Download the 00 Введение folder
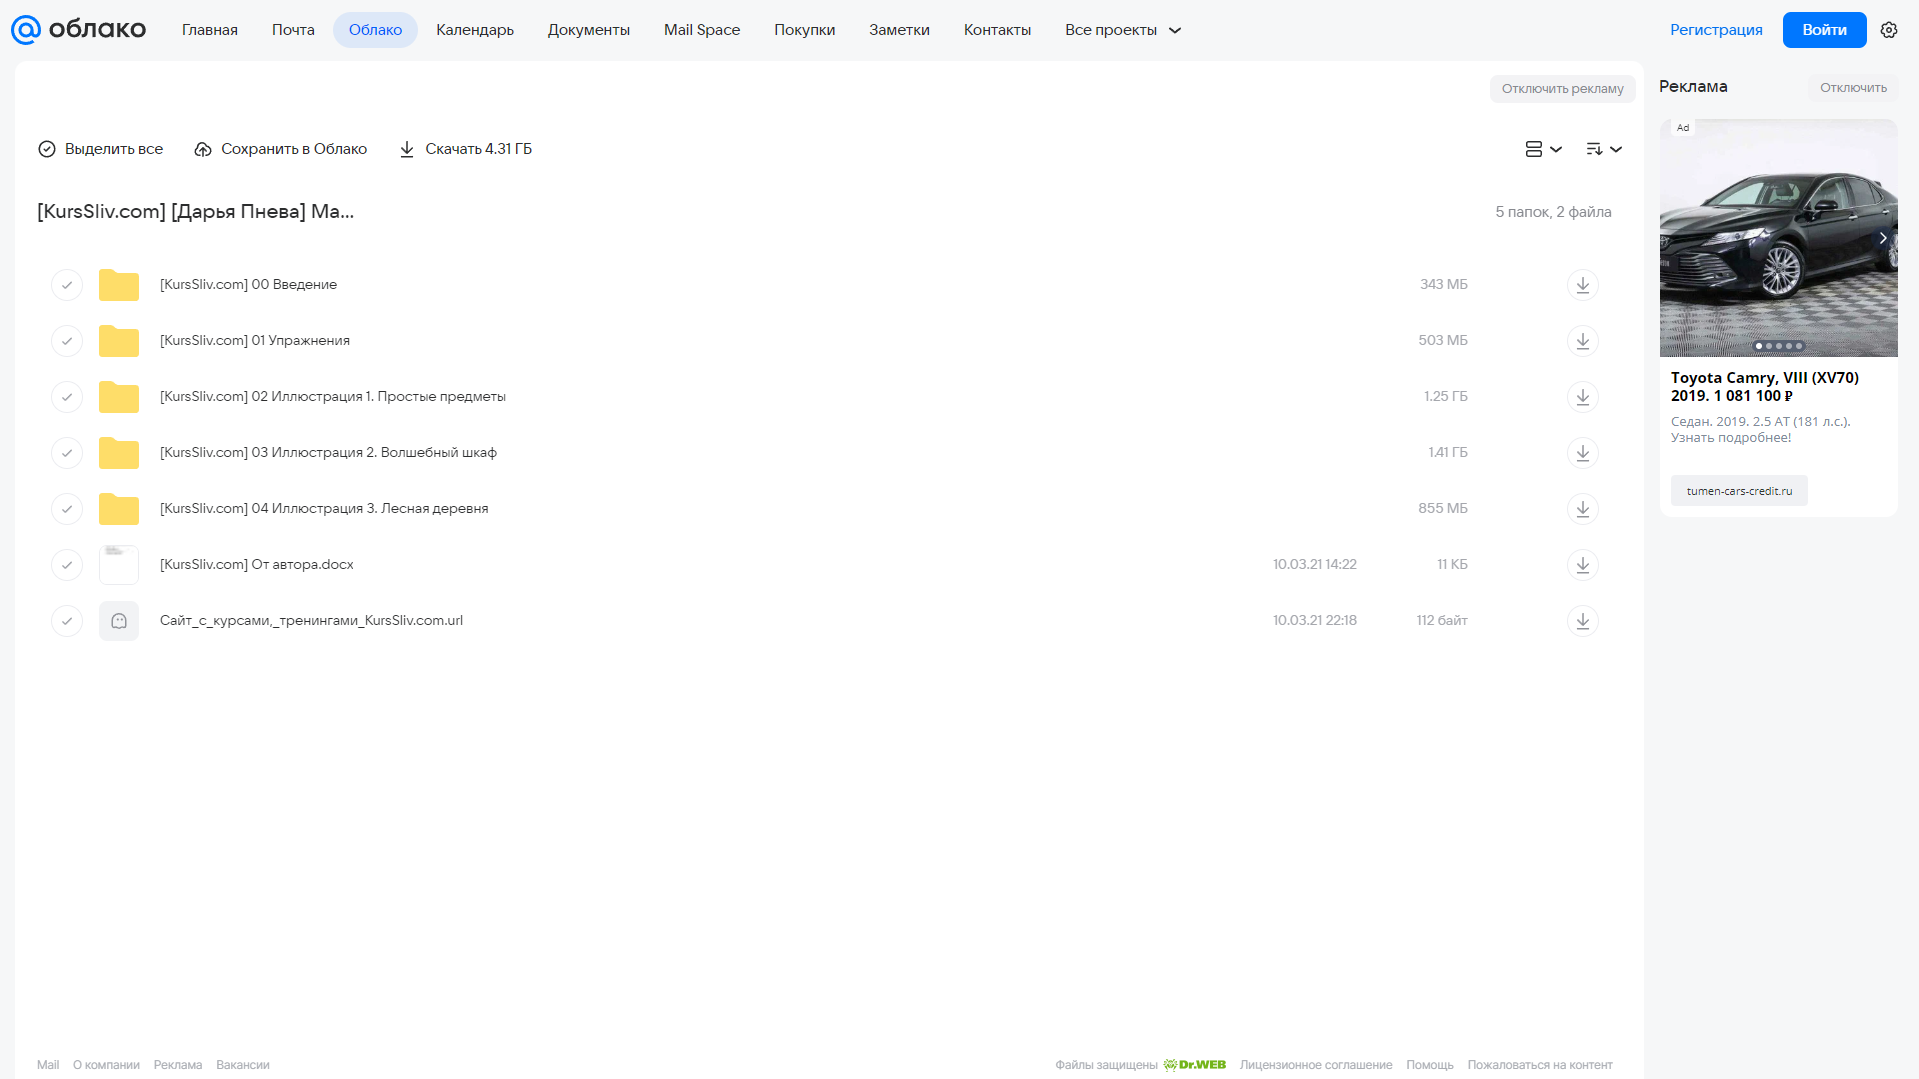 tap(1582, 285)
